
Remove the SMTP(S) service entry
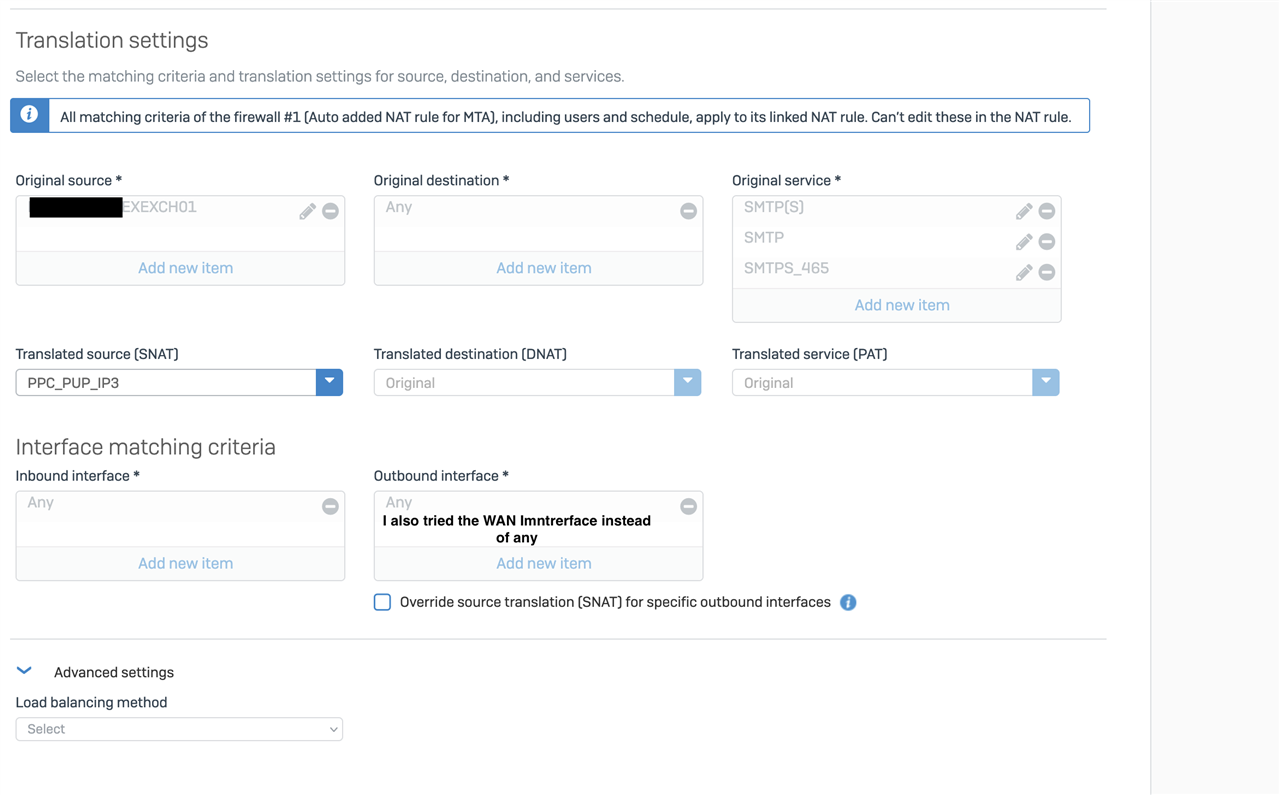point(1047,211)
